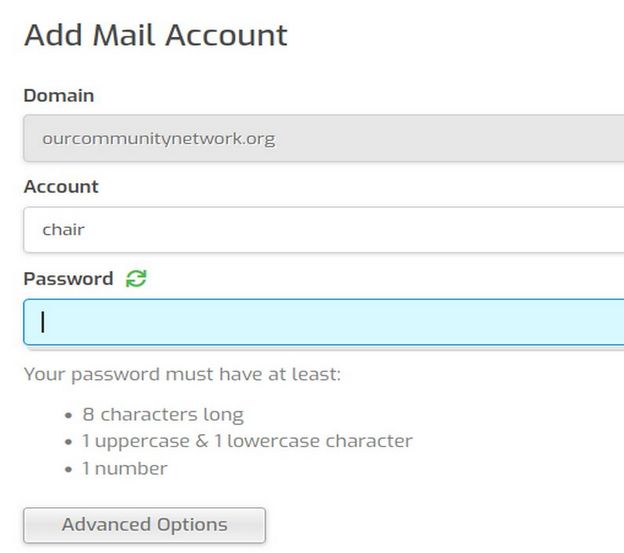Click the uppercase and lowercase character requirement
Image resolution: width=624 pixels, height=553 pixels.
(247, 441)
